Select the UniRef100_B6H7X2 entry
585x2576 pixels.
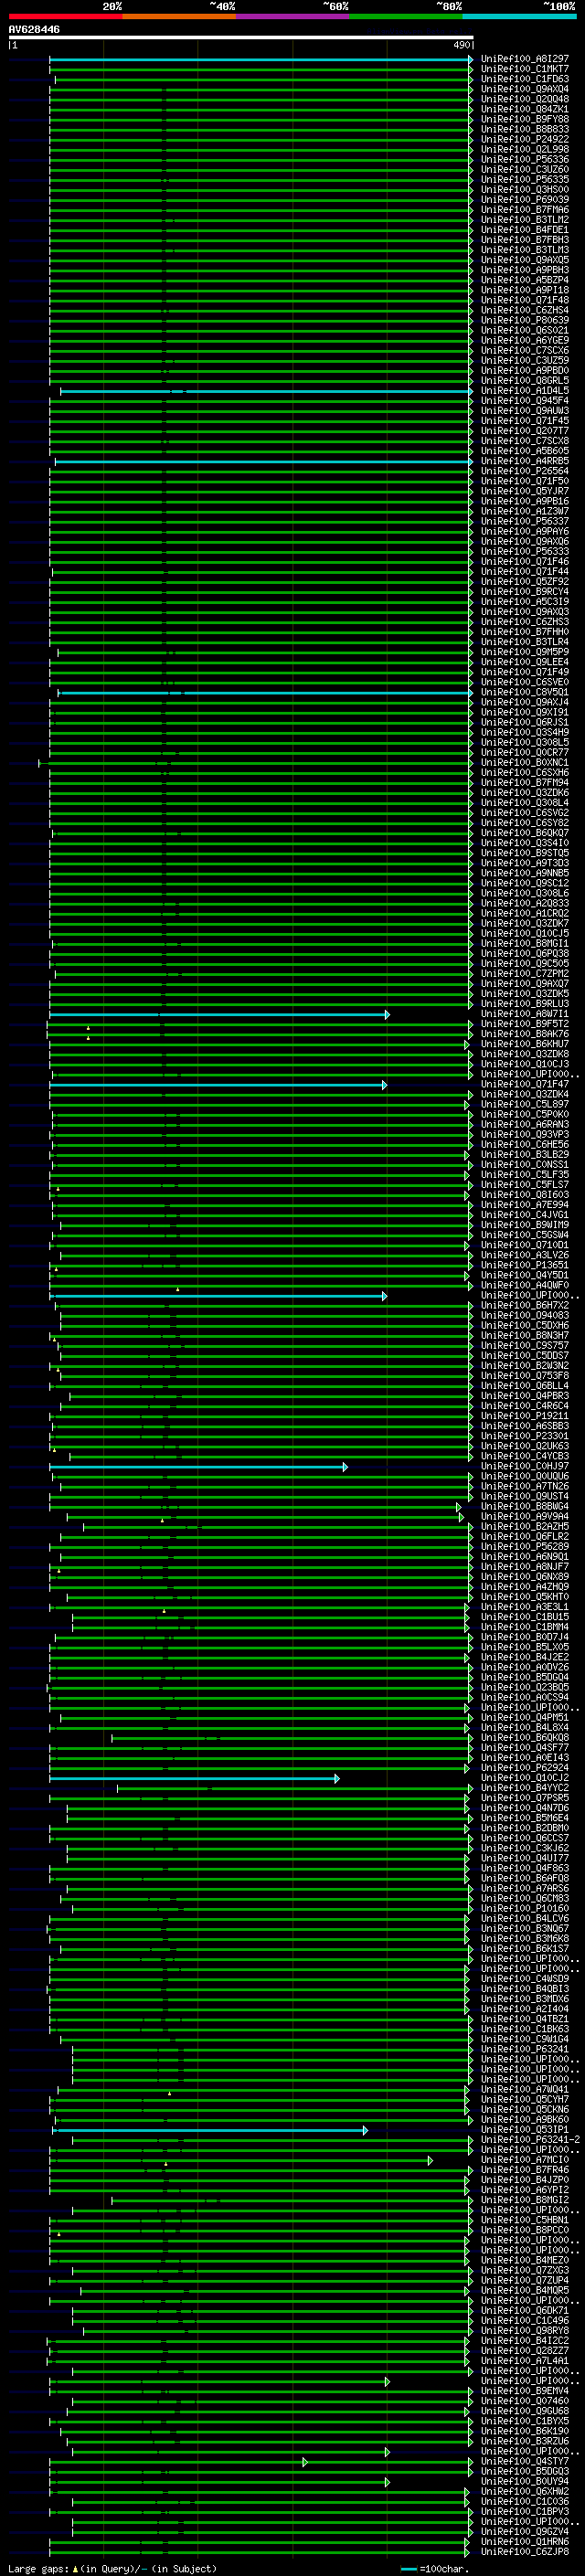tap(524, 1305)
